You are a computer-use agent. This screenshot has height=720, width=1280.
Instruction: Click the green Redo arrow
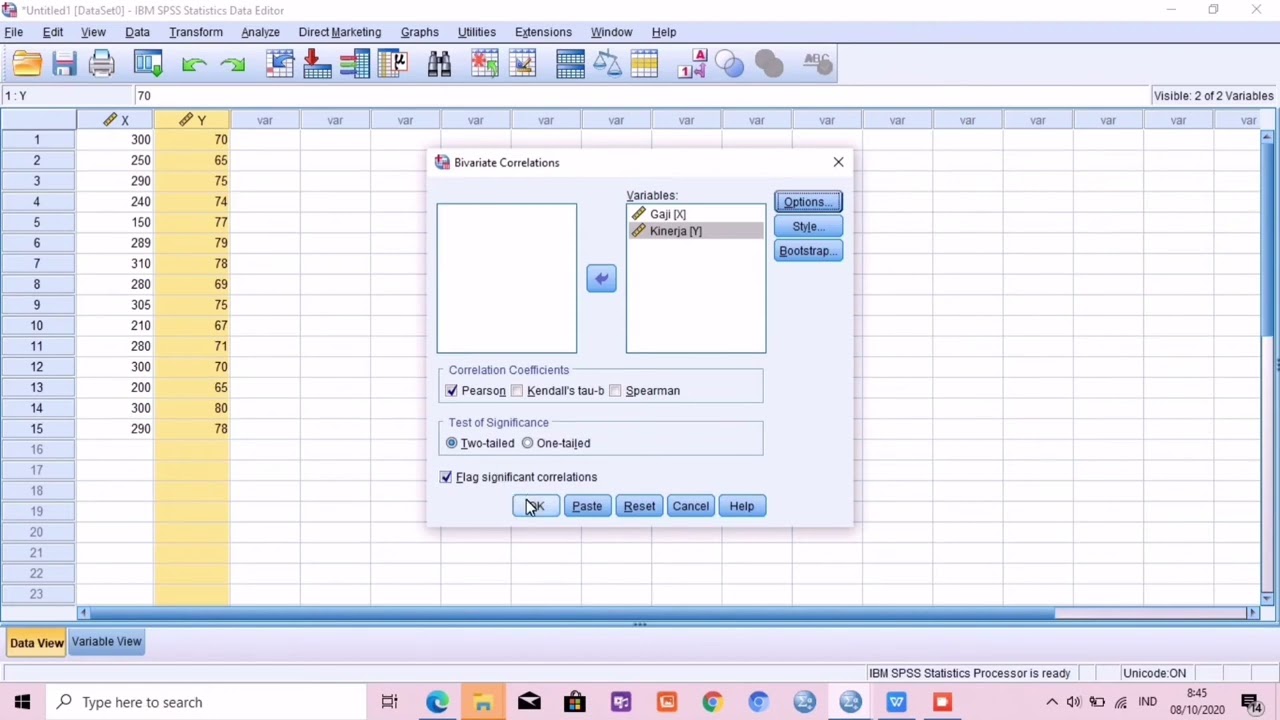233,65
